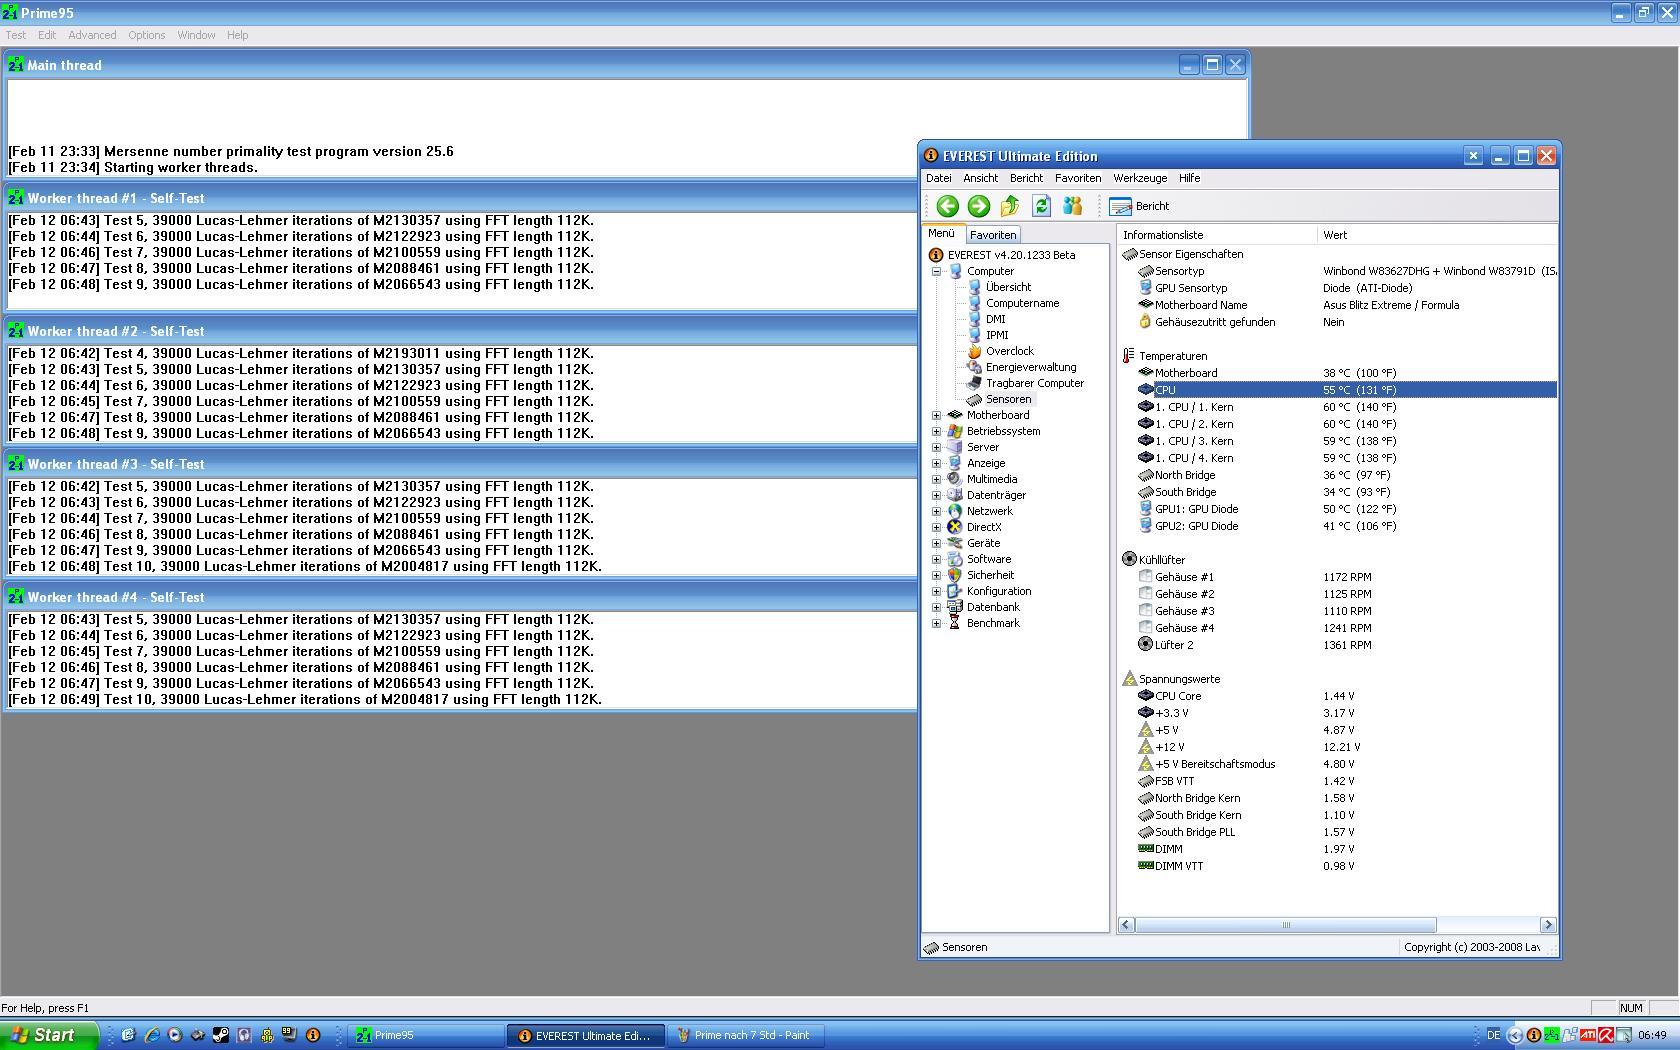
Task: Click the Betriebssystem Windows flag icon
Action: [x=955, y=431]
